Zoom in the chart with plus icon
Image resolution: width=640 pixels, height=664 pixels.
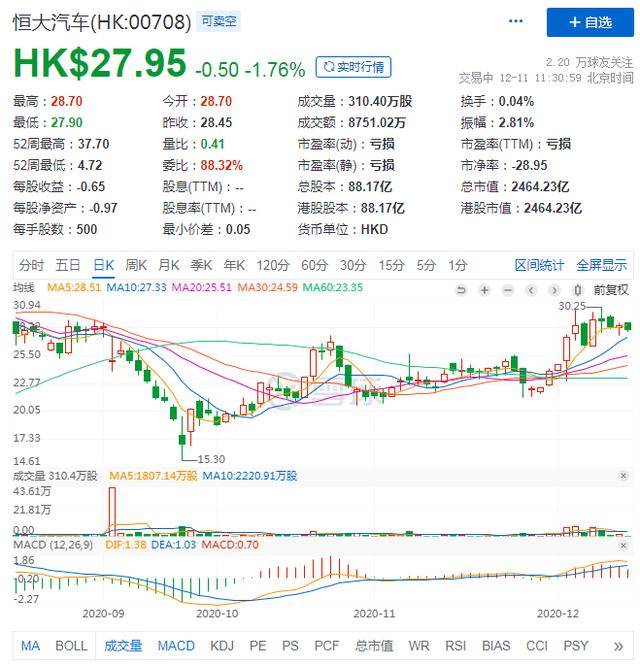click(x=485, y=290)
